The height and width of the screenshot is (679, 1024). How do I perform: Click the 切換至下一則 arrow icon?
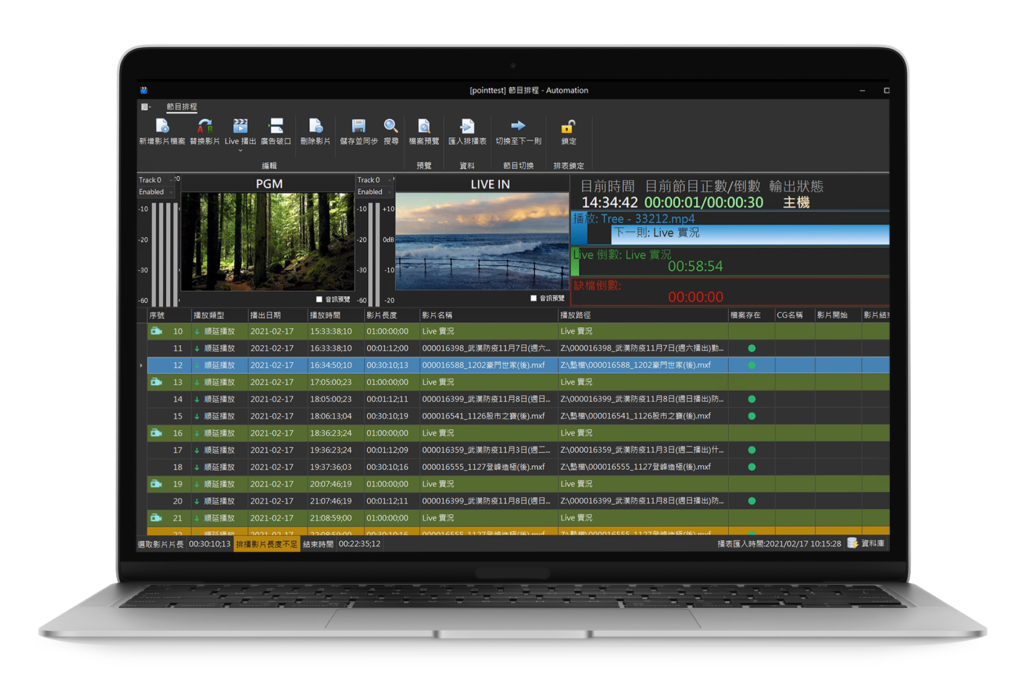pos(518,125)
